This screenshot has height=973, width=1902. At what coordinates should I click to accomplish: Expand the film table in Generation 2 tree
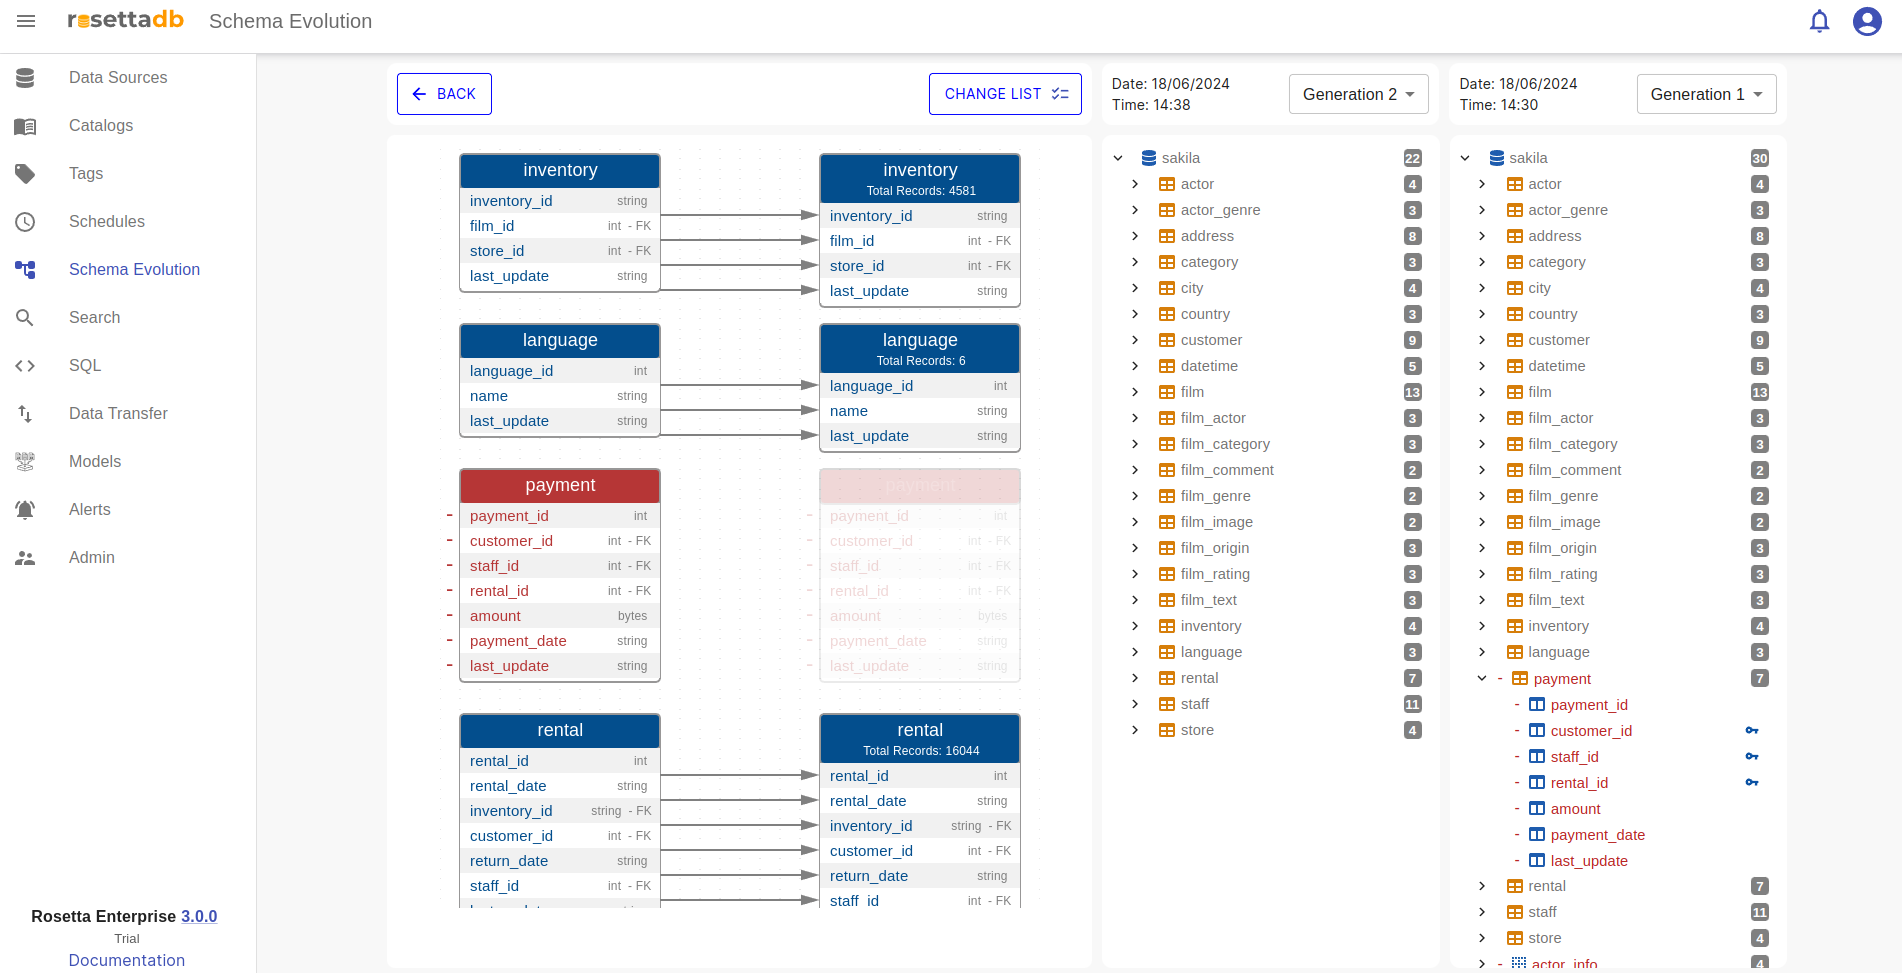[1135, 392]
